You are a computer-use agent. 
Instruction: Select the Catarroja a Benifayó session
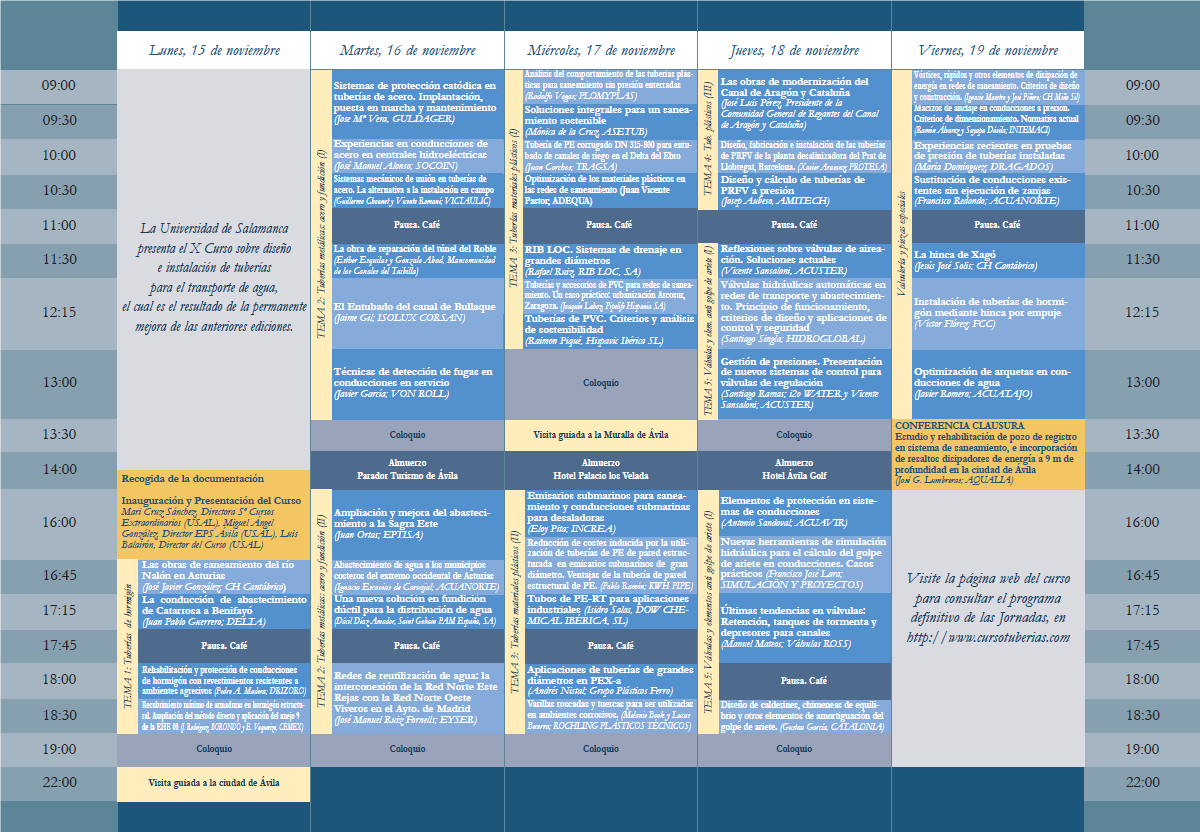point(223,611)
